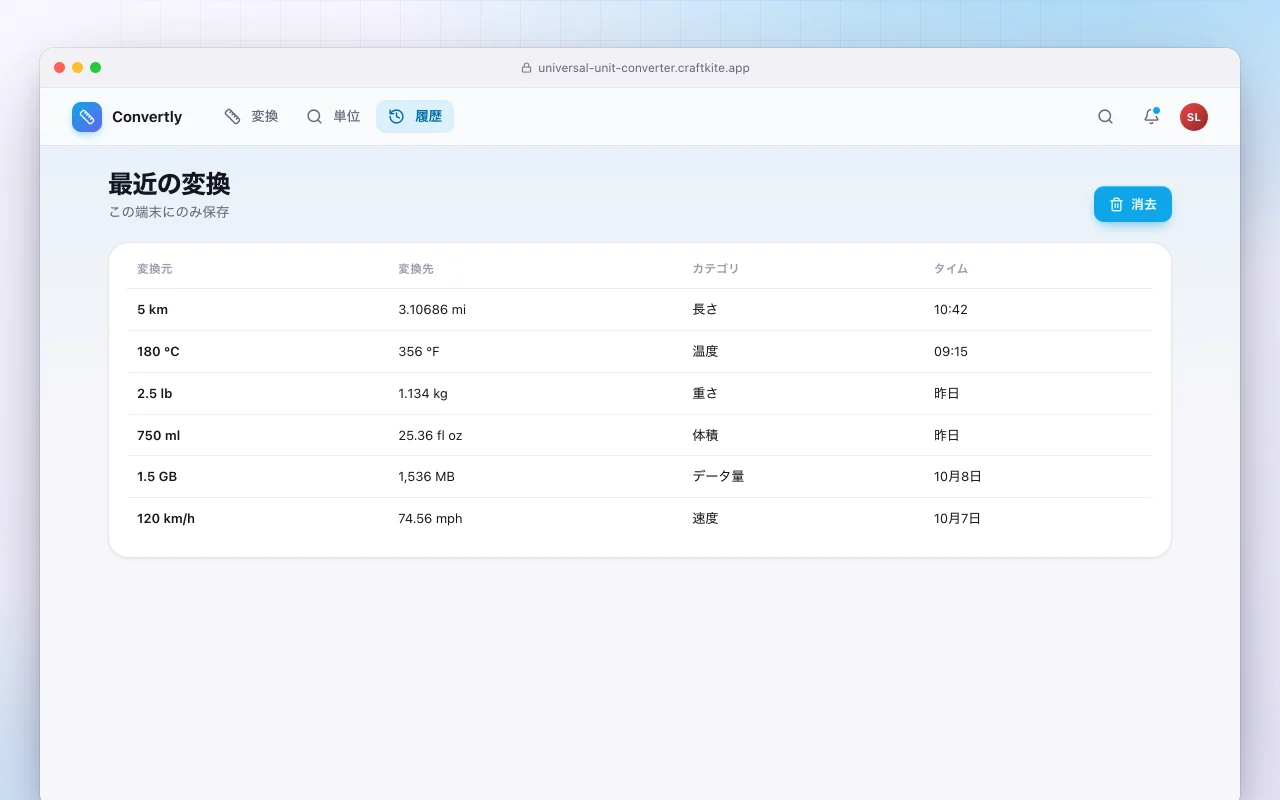Click the 長さ category cell

tap(705, 310)
